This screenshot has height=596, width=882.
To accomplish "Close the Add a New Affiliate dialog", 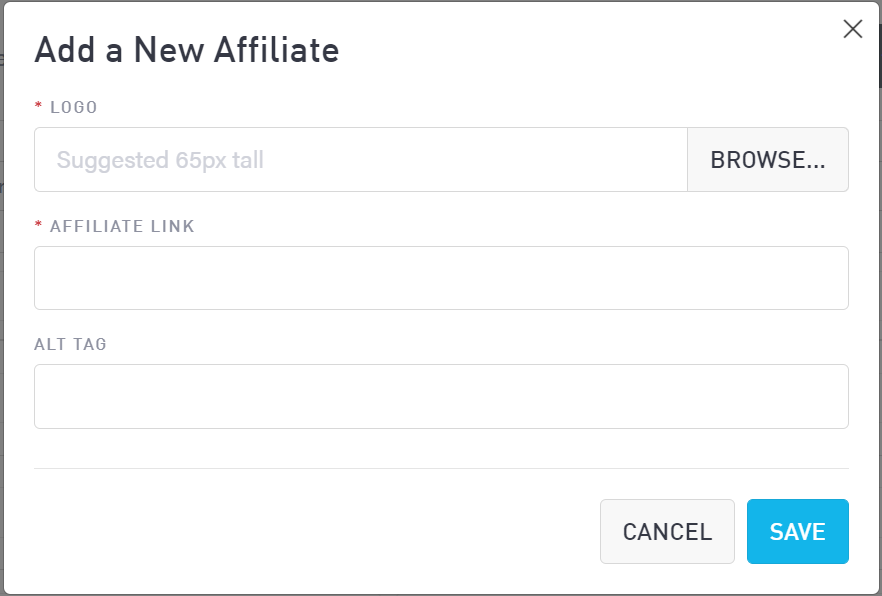I will [x=853, y=29].
